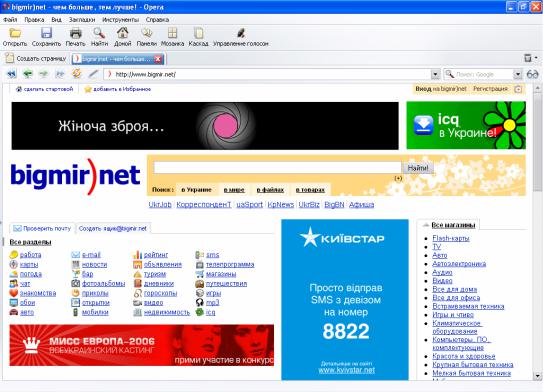Open the Афиша link
543x392 pixels.
361,205
